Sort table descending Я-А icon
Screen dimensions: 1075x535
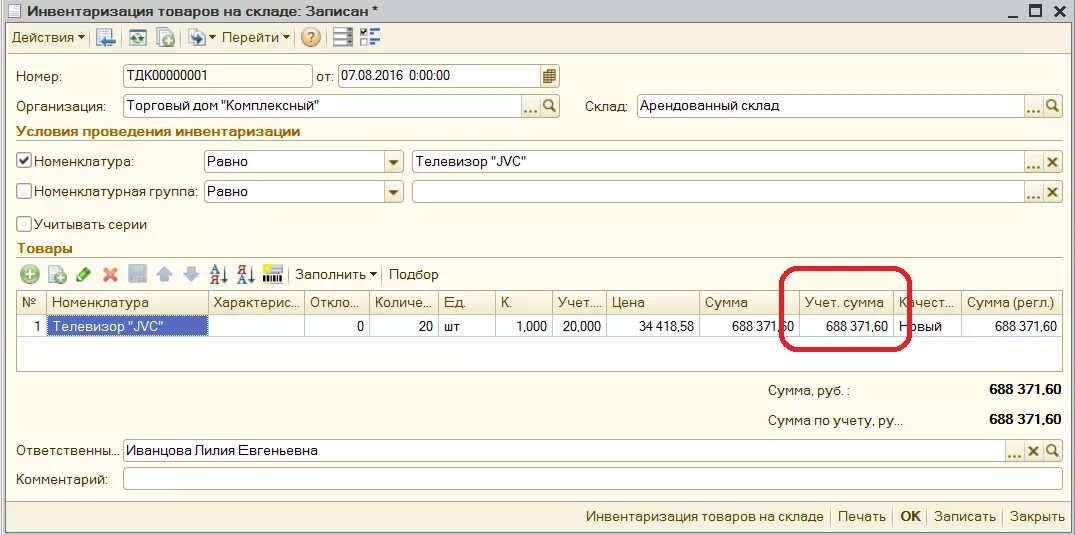(245, 274)
